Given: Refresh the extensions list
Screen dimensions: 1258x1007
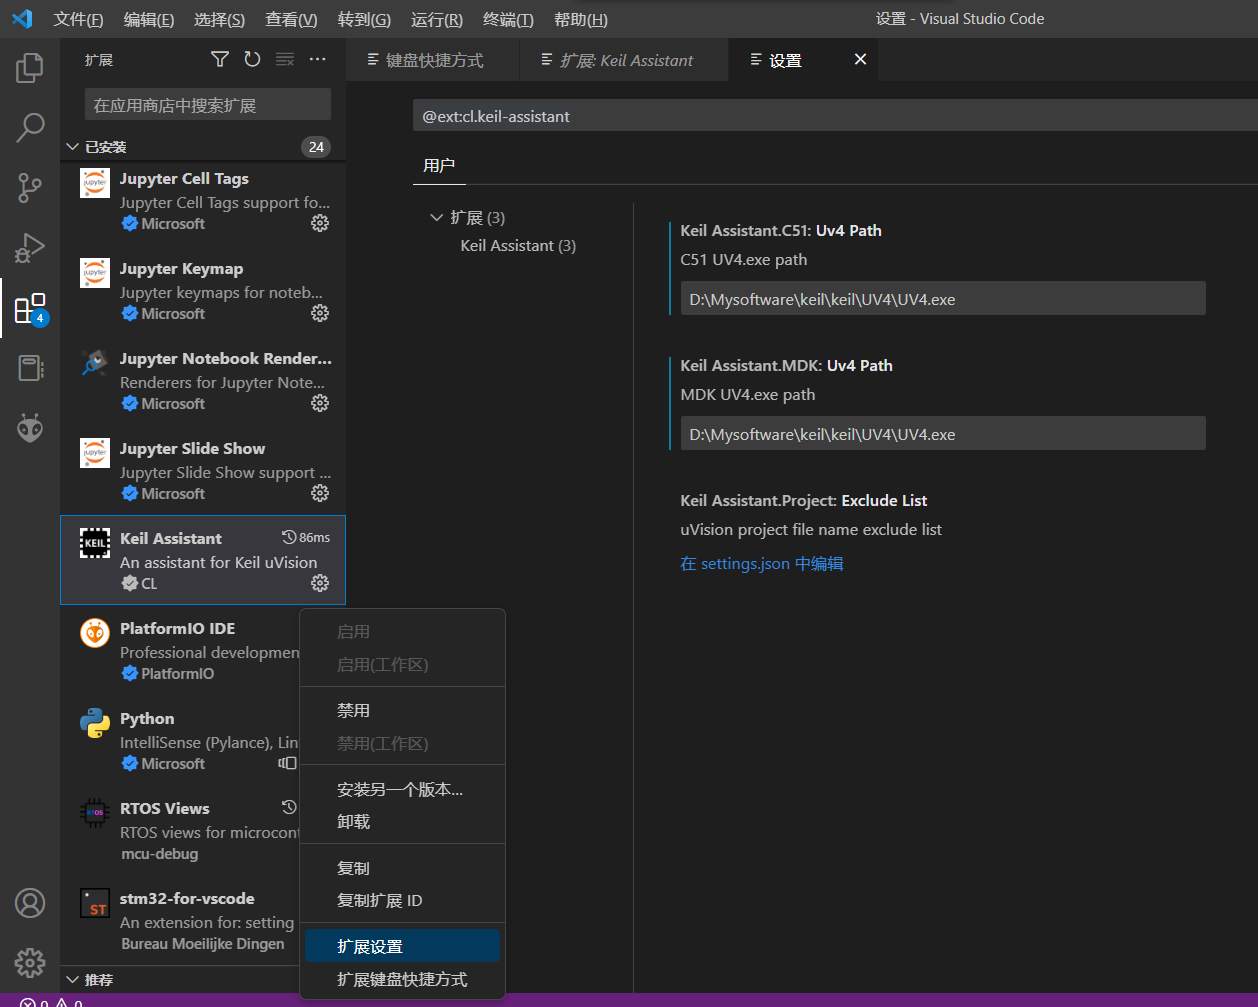Looking at the screenshot, I should pyautogui.click(x=252, y=60).
